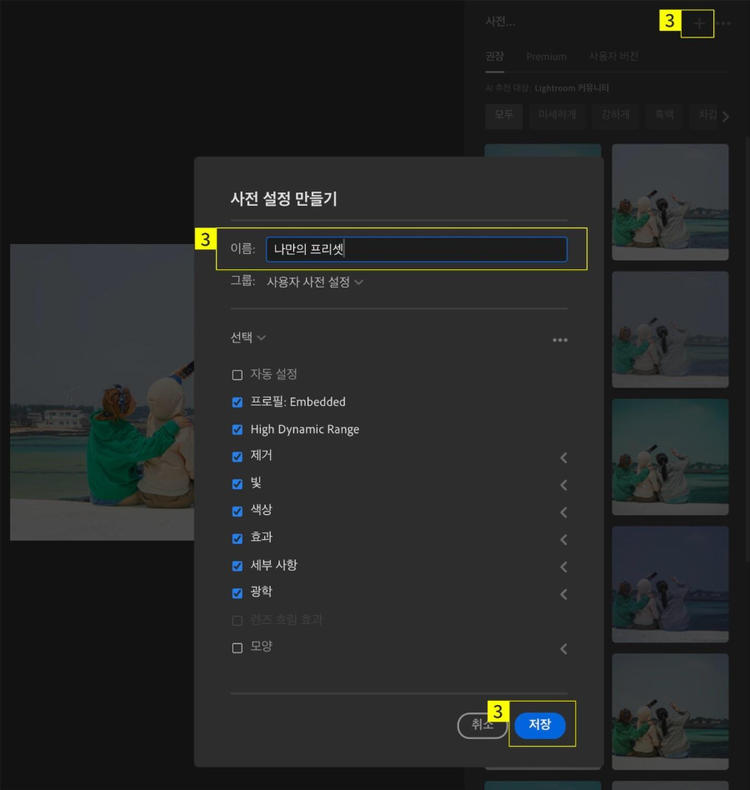Uncheck 프로필: Embedded checkbox
This screenshot has height=790, width=750.
coord(237,402)
